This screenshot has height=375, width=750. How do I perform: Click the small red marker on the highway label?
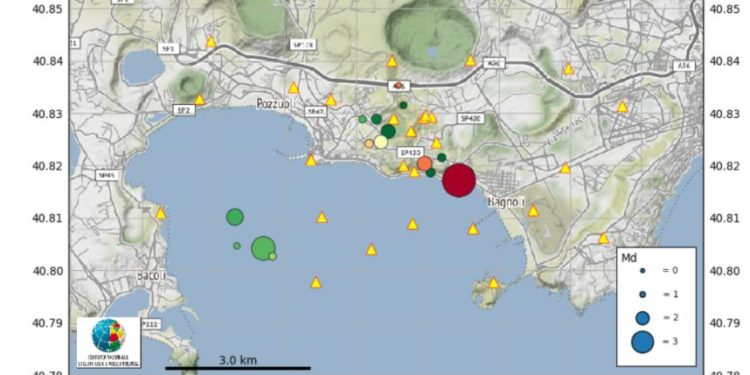click(x=398, y=85)
